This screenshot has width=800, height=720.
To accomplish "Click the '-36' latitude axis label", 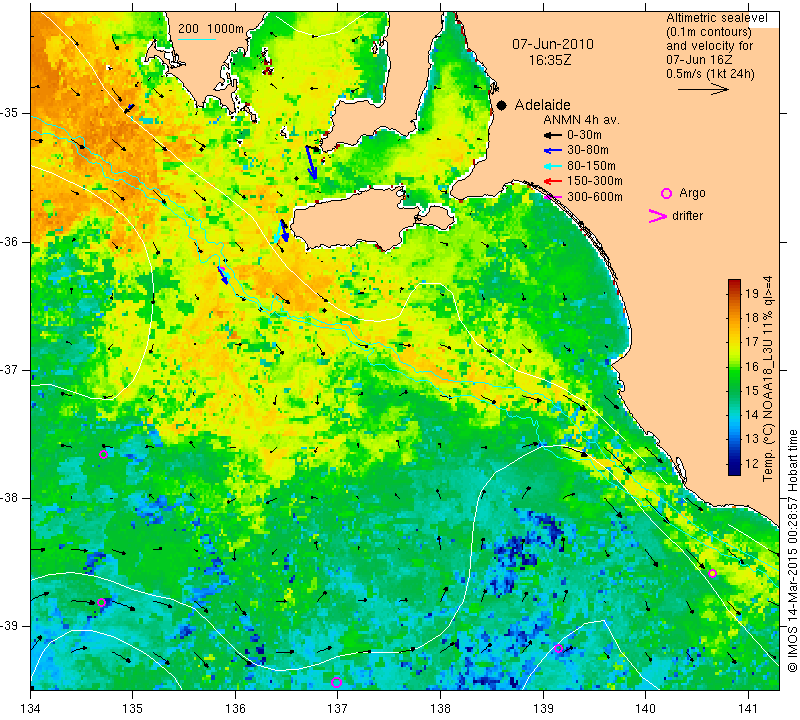I will click(9, 241).
